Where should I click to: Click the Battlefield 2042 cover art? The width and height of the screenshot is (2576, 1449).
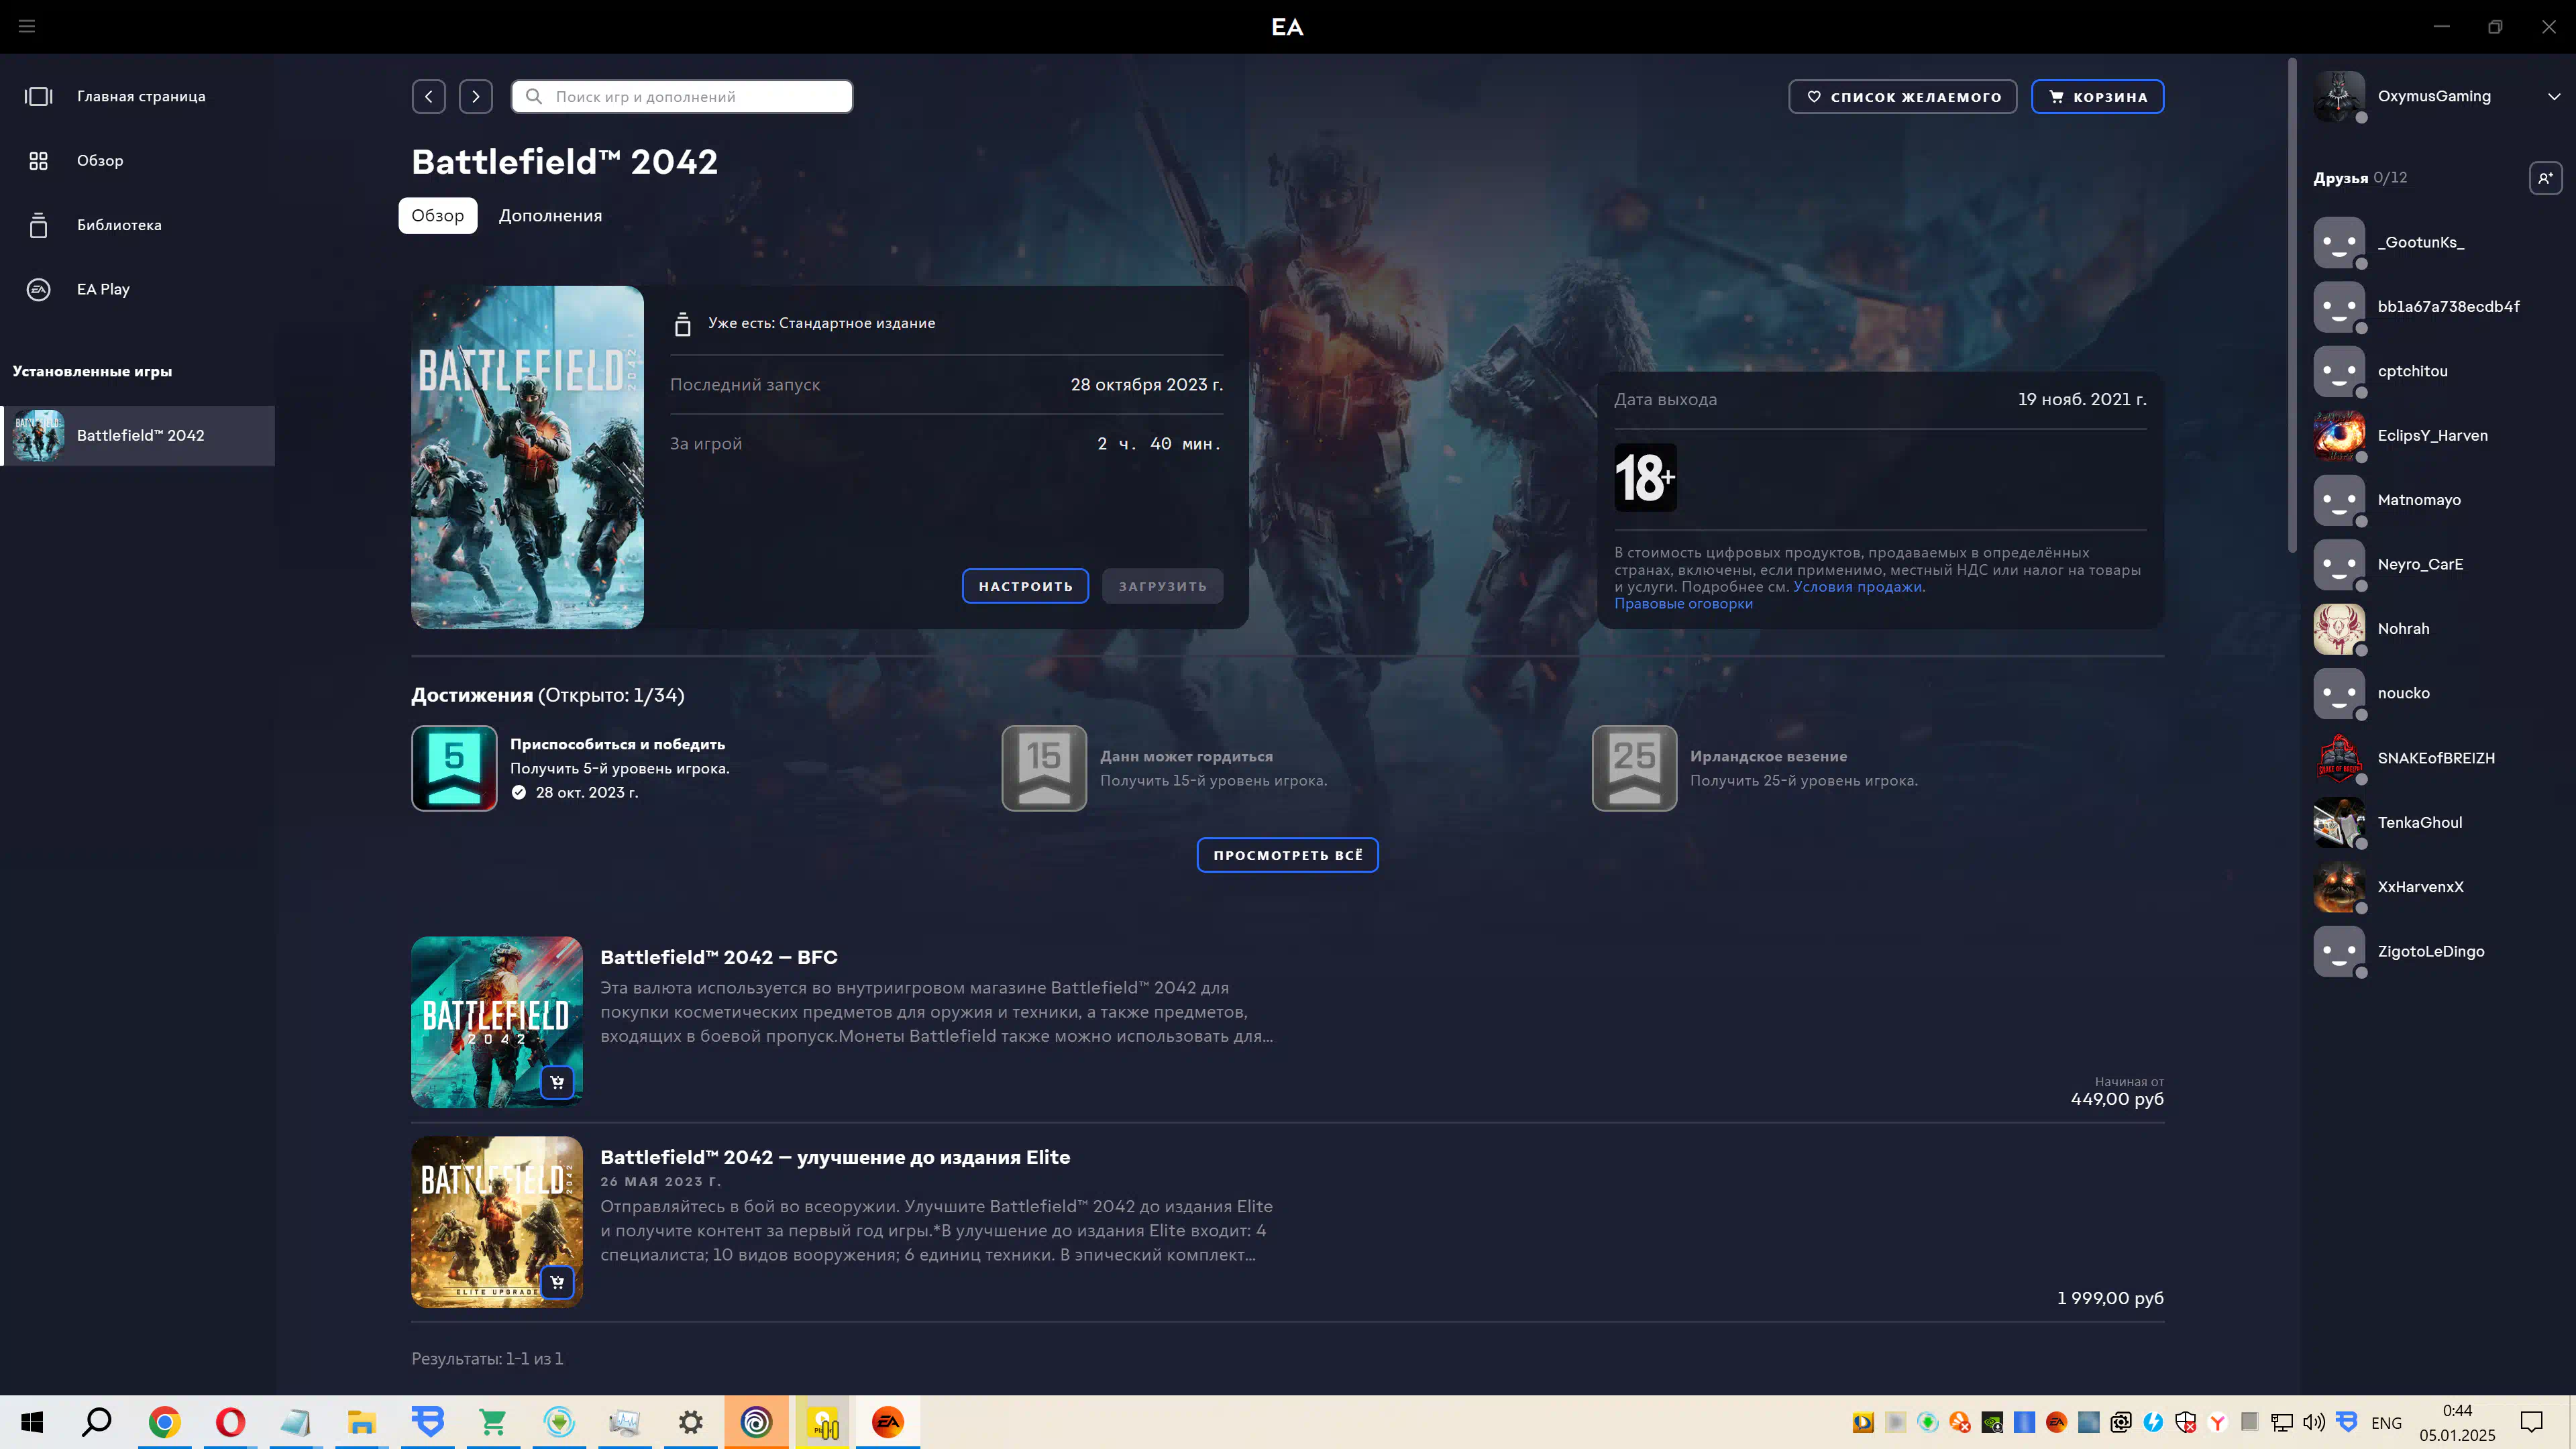[527, 457]
